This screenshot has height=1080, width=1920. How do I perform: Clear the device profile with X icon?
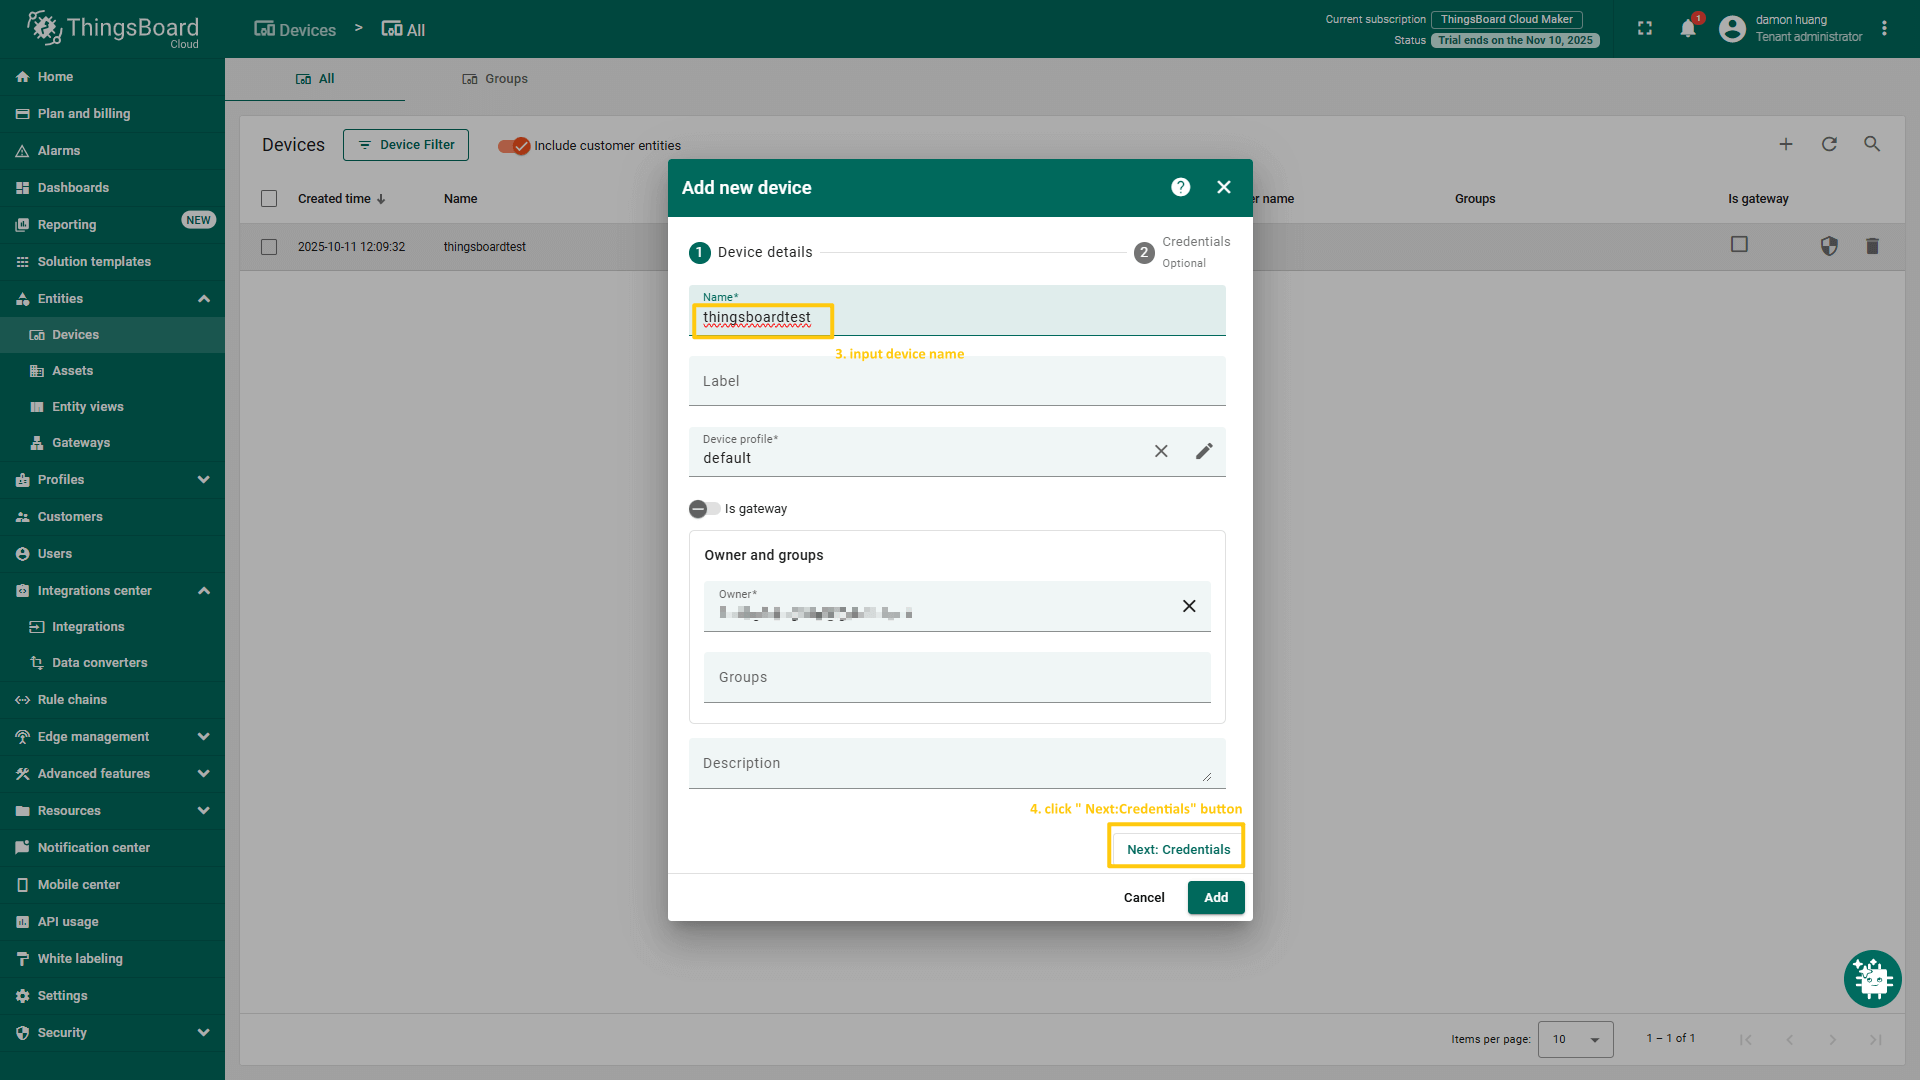coord(1161,451)
